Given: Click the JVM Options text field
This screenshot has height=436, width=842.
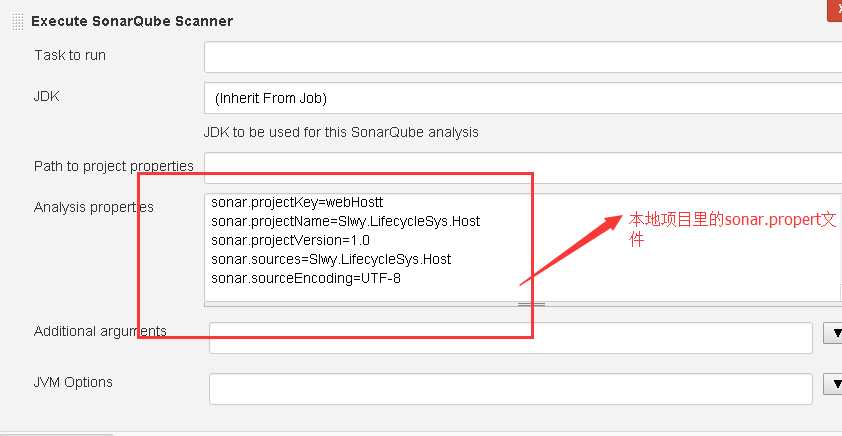Looking at the screenshot, I should pyautogui.click(x=511, y=389).
